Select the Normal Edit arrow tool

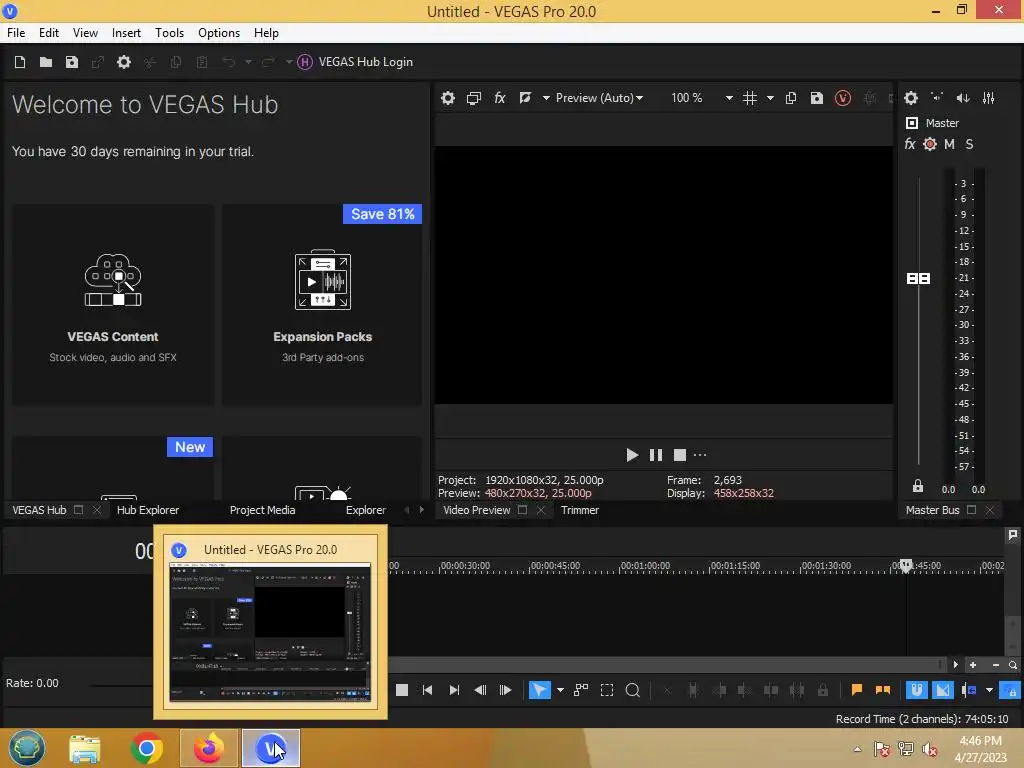(539, 690)
